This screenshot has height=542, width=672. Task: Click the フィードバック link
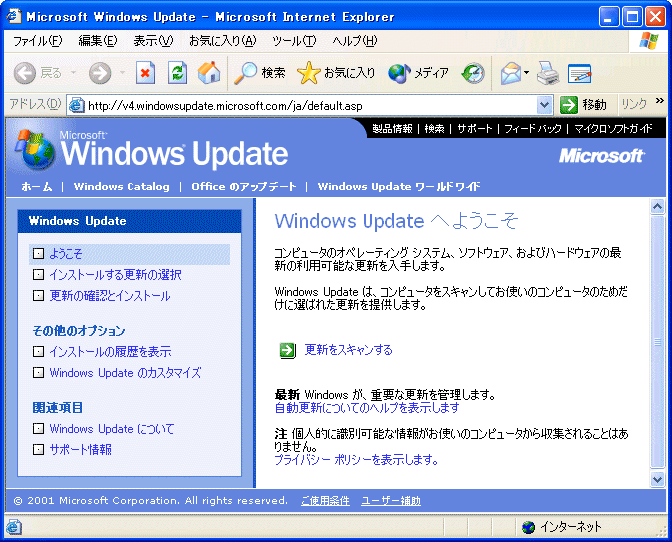click(x=532, y=129)
